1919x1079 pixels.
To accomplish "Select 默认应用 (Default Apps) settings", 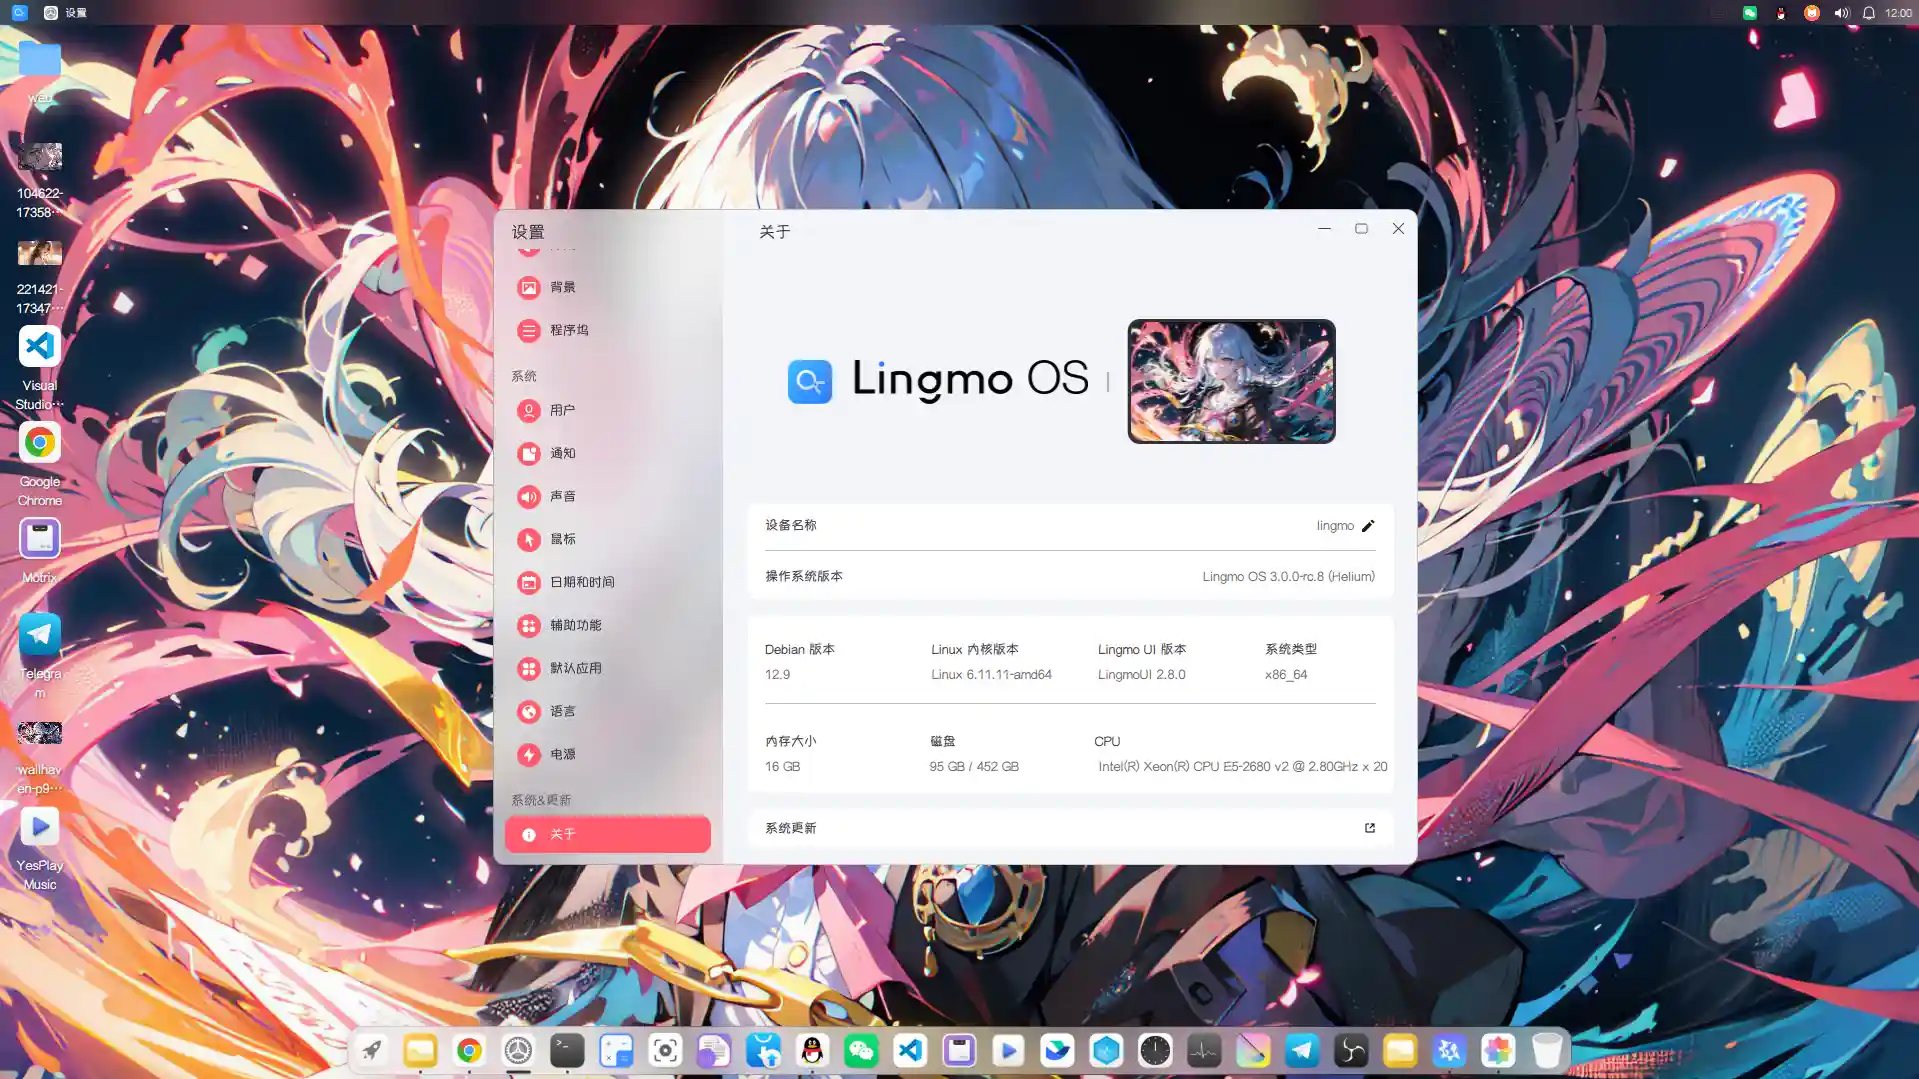I will 575,668.
